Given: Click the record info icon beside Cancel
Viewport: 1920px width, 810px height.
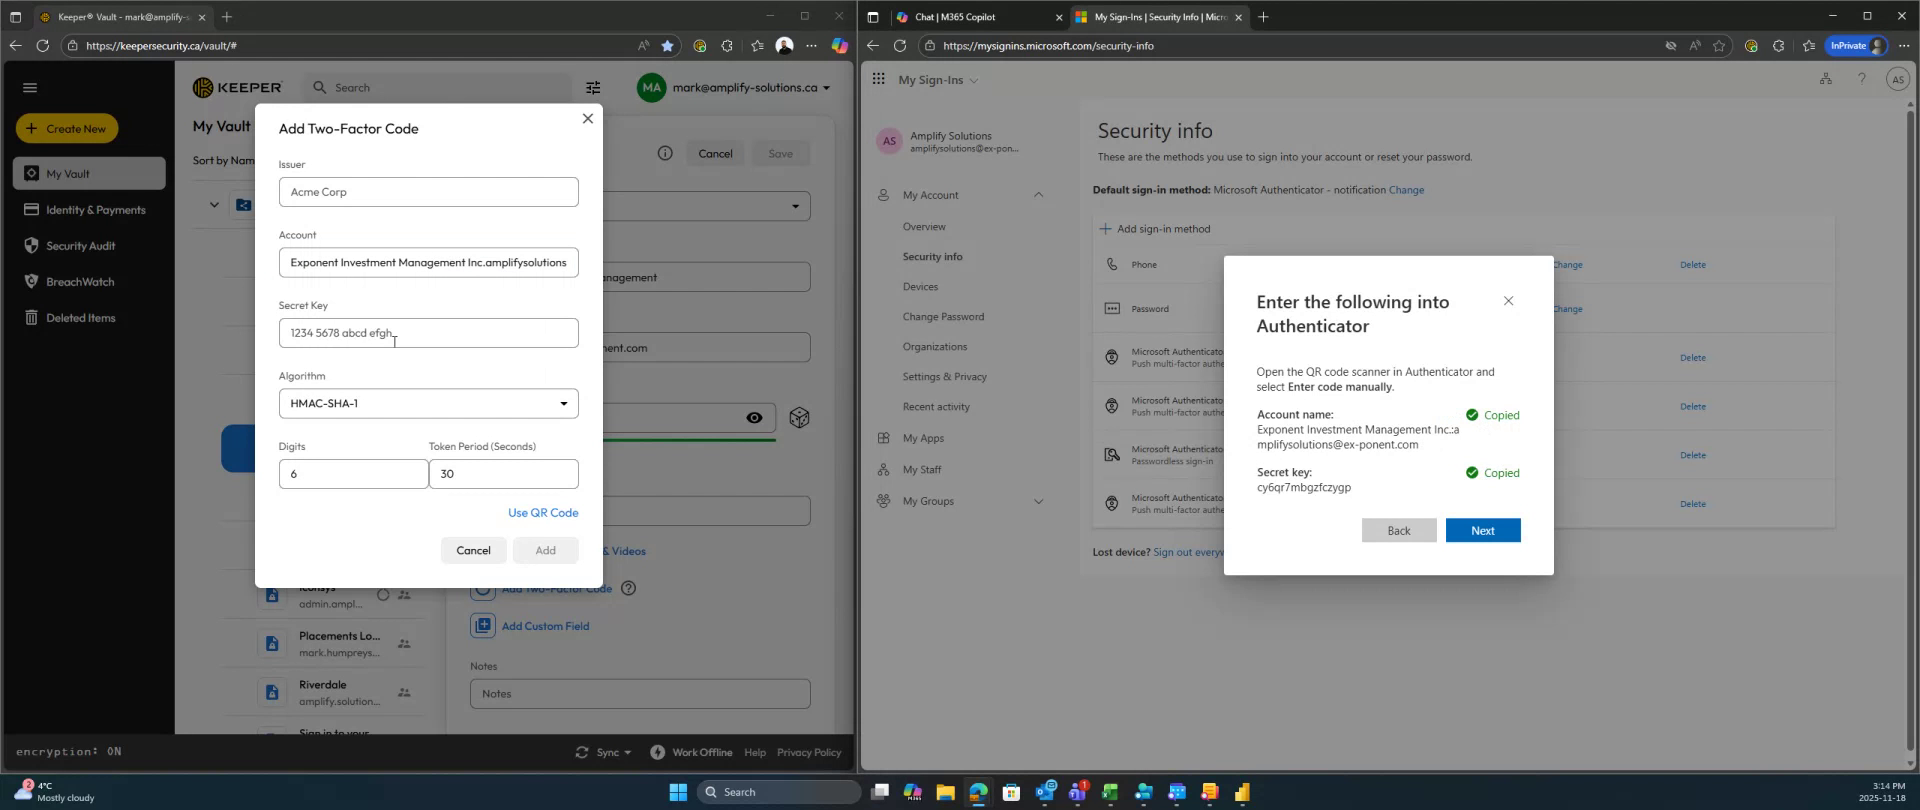Looking at the screenshot, I should pos(665,153).
